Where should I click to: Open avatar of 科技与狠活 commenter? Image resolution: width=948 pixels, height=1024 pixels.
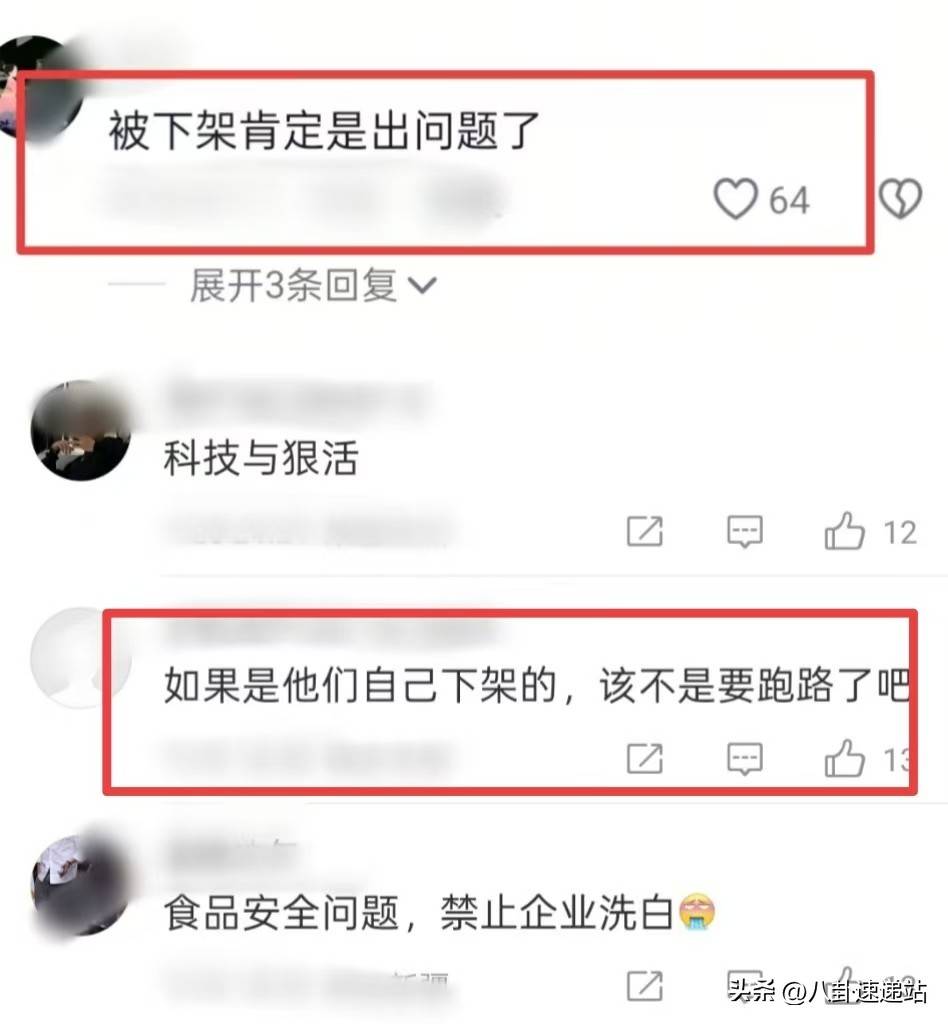click(x=81, y=430)
